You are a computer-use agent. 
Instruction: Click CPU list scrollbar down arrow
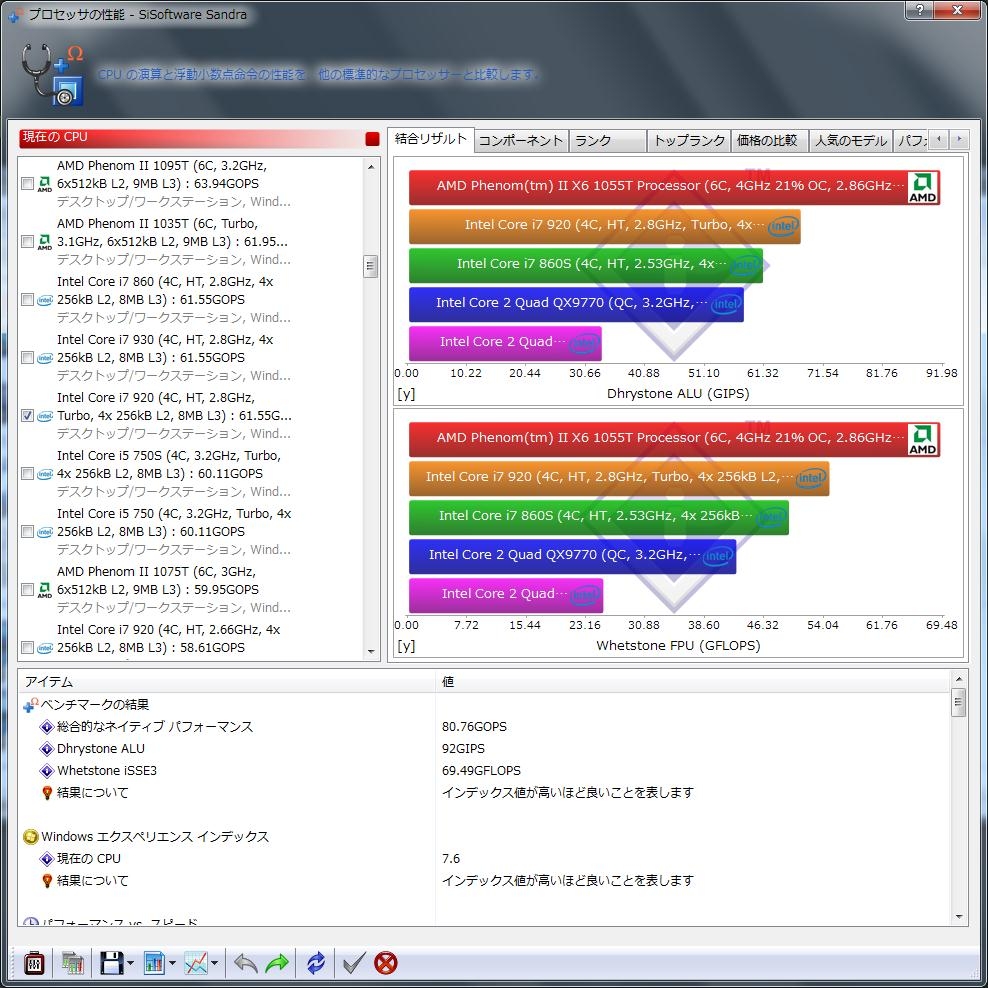tap(370, 652)
